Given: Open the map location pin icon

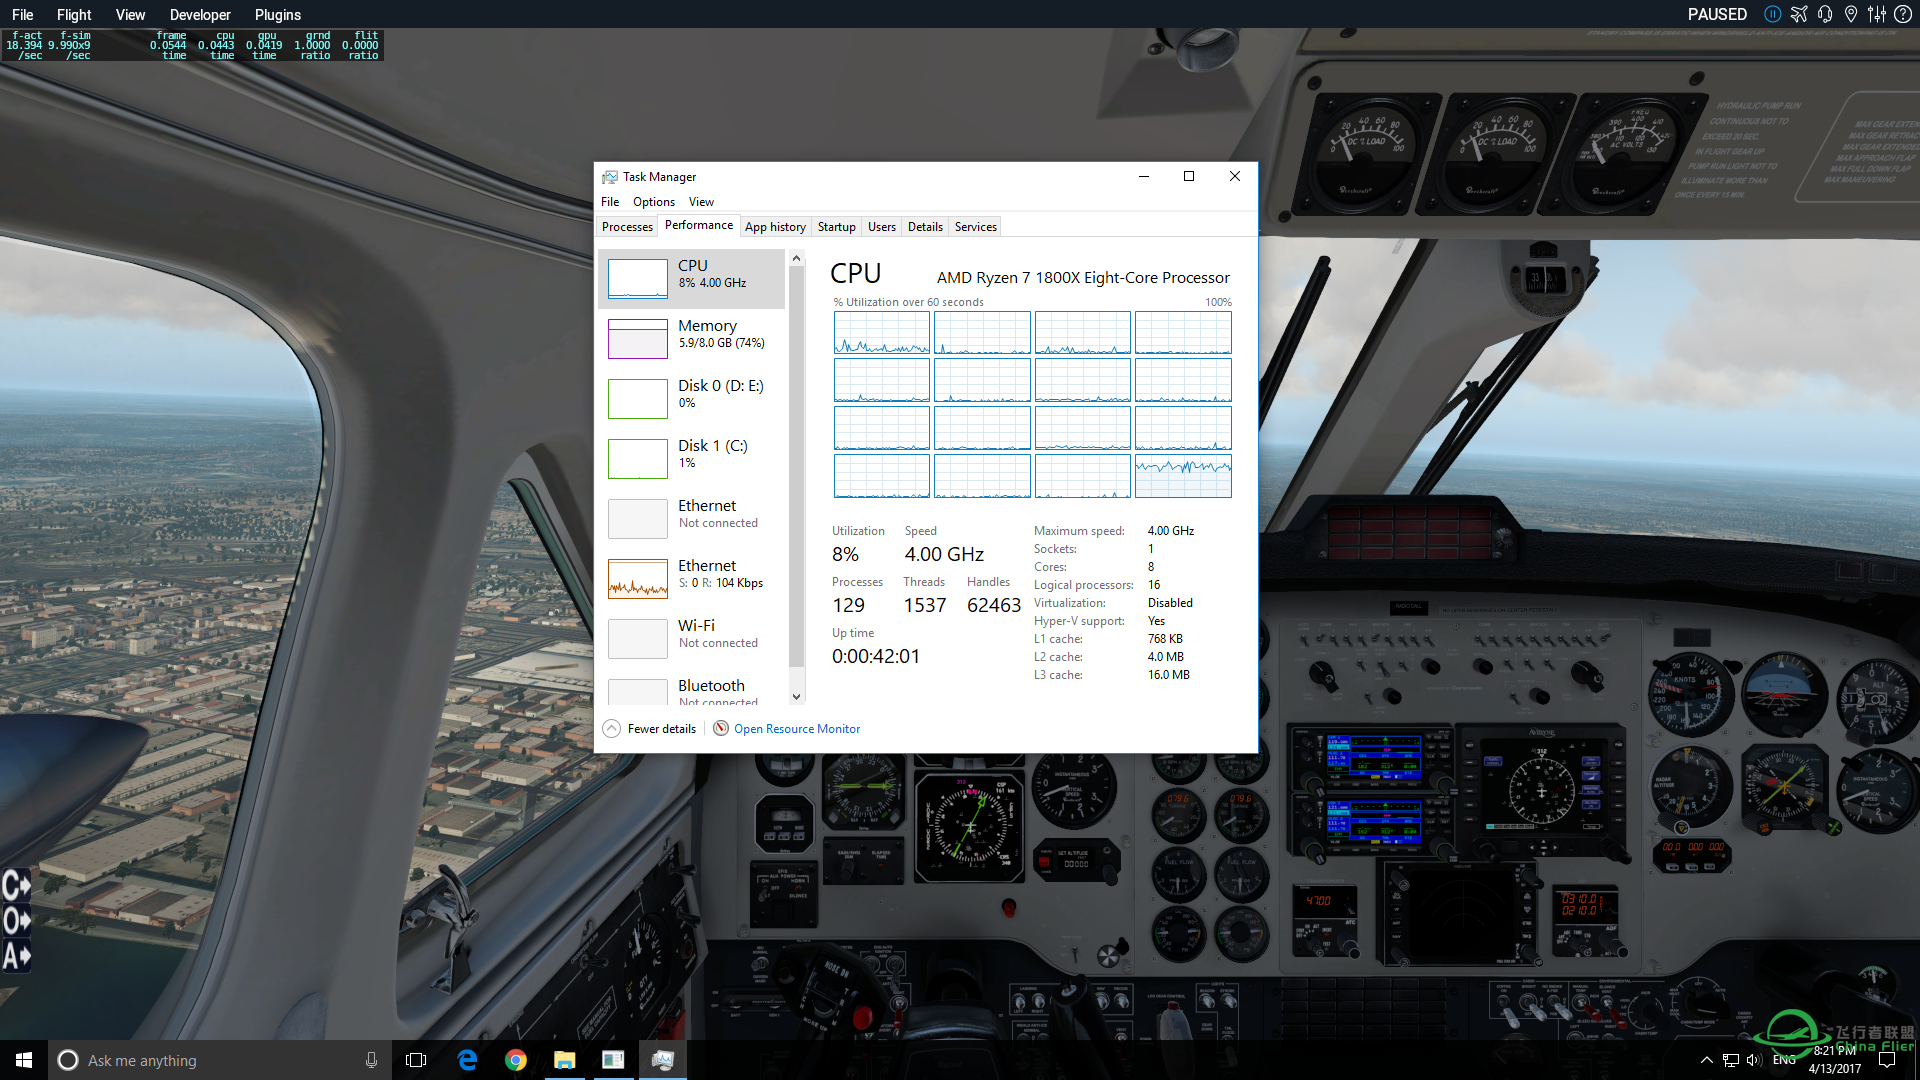Looking at the screenshot, I should (1851, 14).
